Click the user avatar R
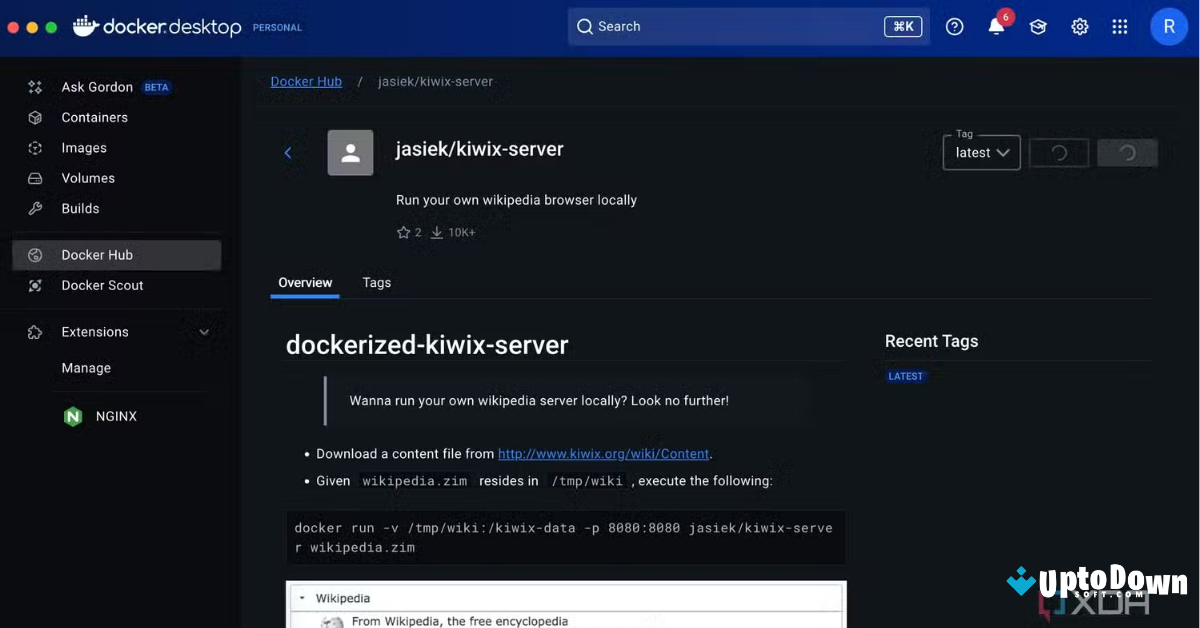Screen dimensions: 1200x628 click(1169, 27)
